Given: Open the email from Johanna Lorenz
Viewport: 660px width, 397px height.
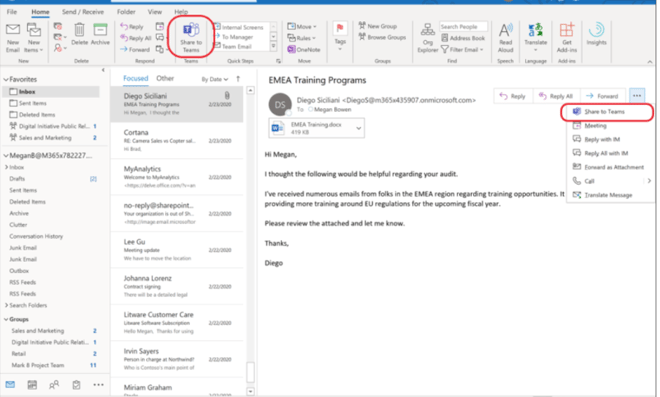Looking at the screenshot, I should click(177, 286).
